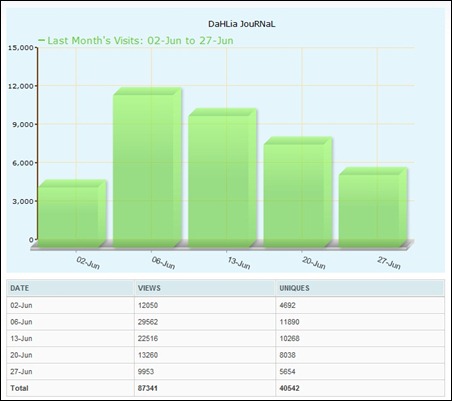Image resolution: width=452 pixels, height=401 pixels.
Task: Click total views value 87341
Action: pyautogui.click(x=148, y=388)
